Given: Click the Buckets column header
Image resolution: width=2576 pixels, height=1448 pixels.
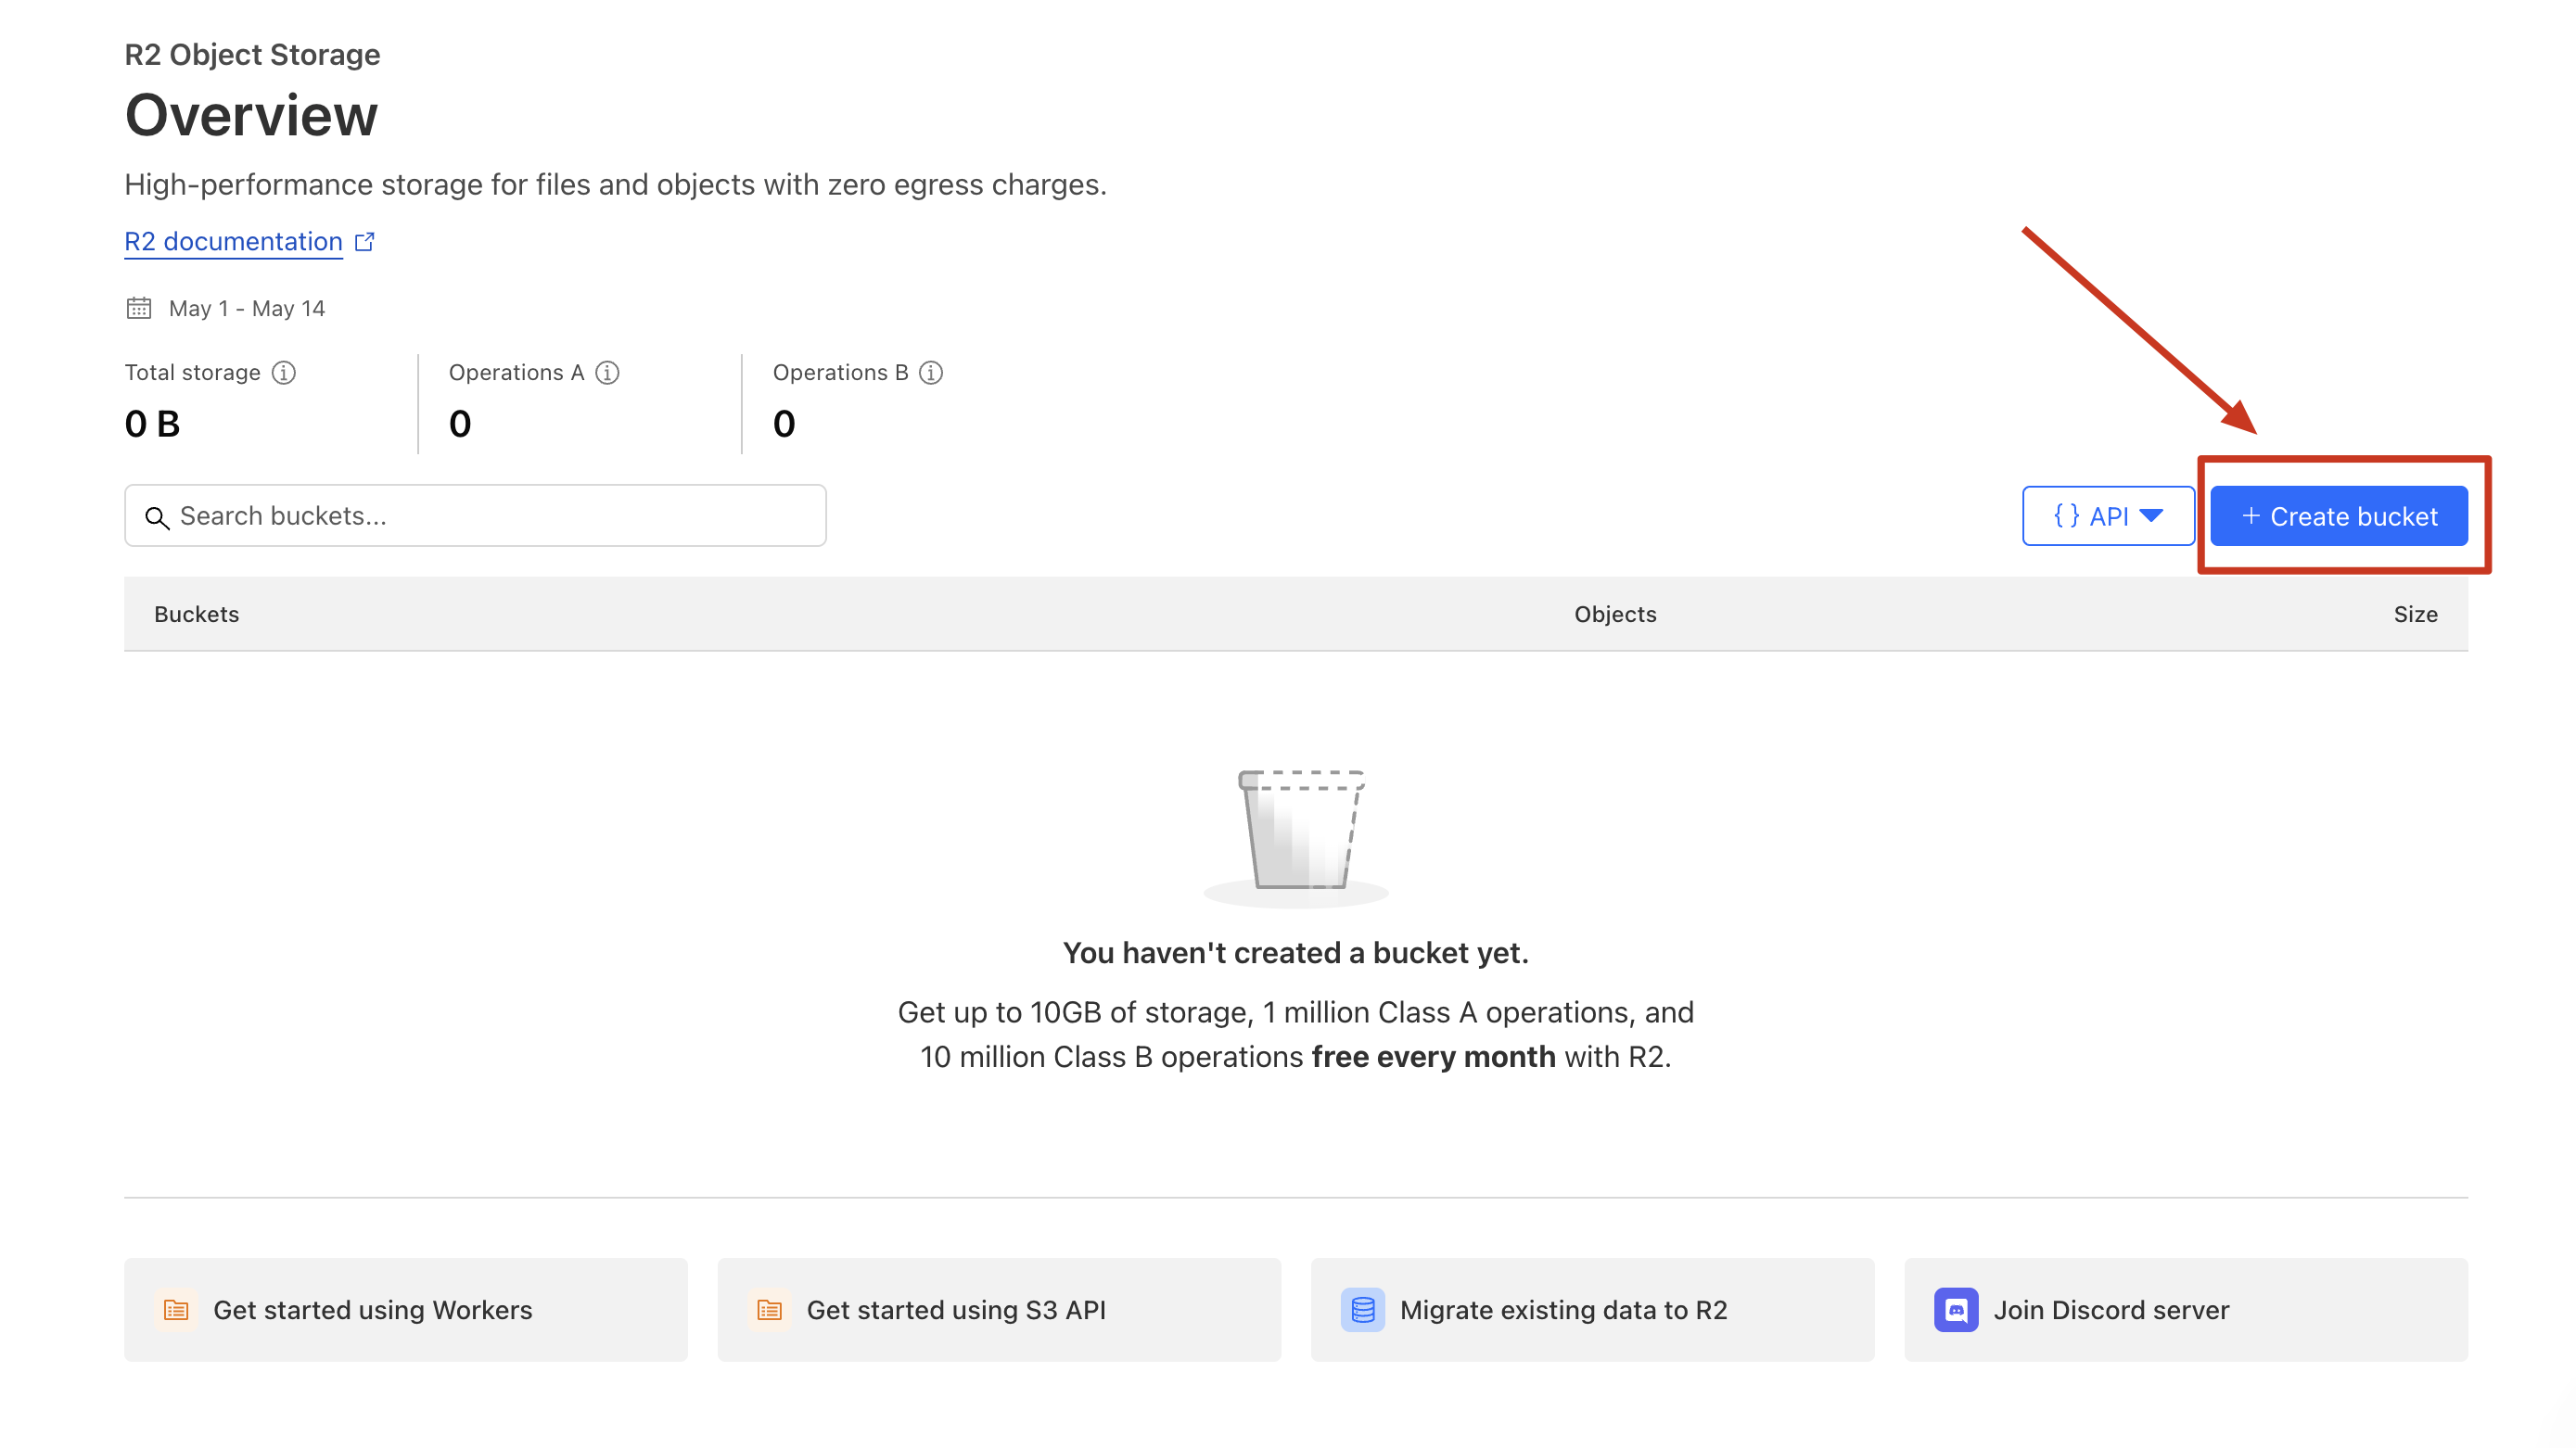Looking at the screenshot, I should pos(197,614).
